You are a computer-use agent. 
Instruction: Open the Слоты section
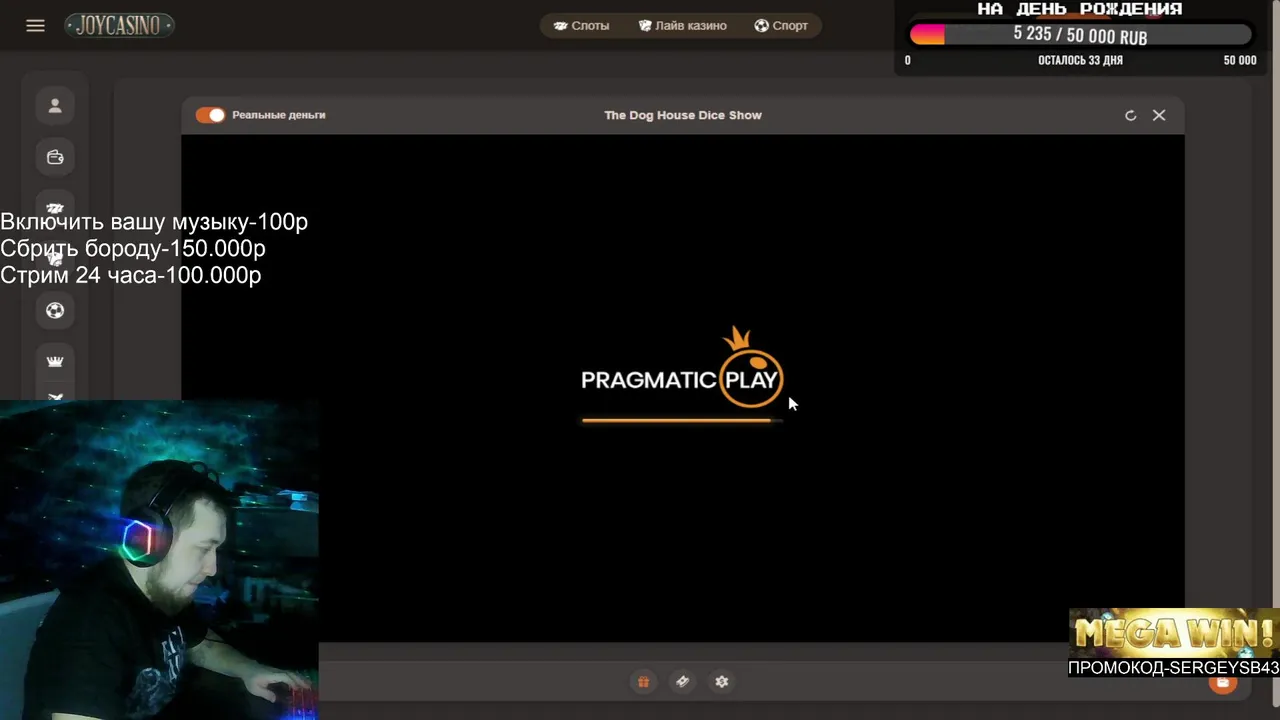[x=581, y=26]
